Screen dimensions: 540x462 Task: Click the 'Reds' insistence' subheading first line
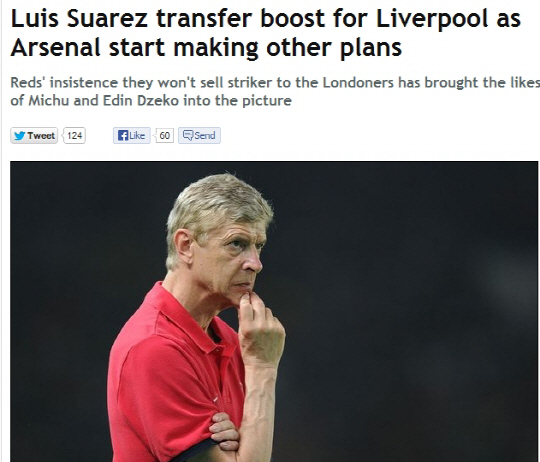[x=275, y=83]
